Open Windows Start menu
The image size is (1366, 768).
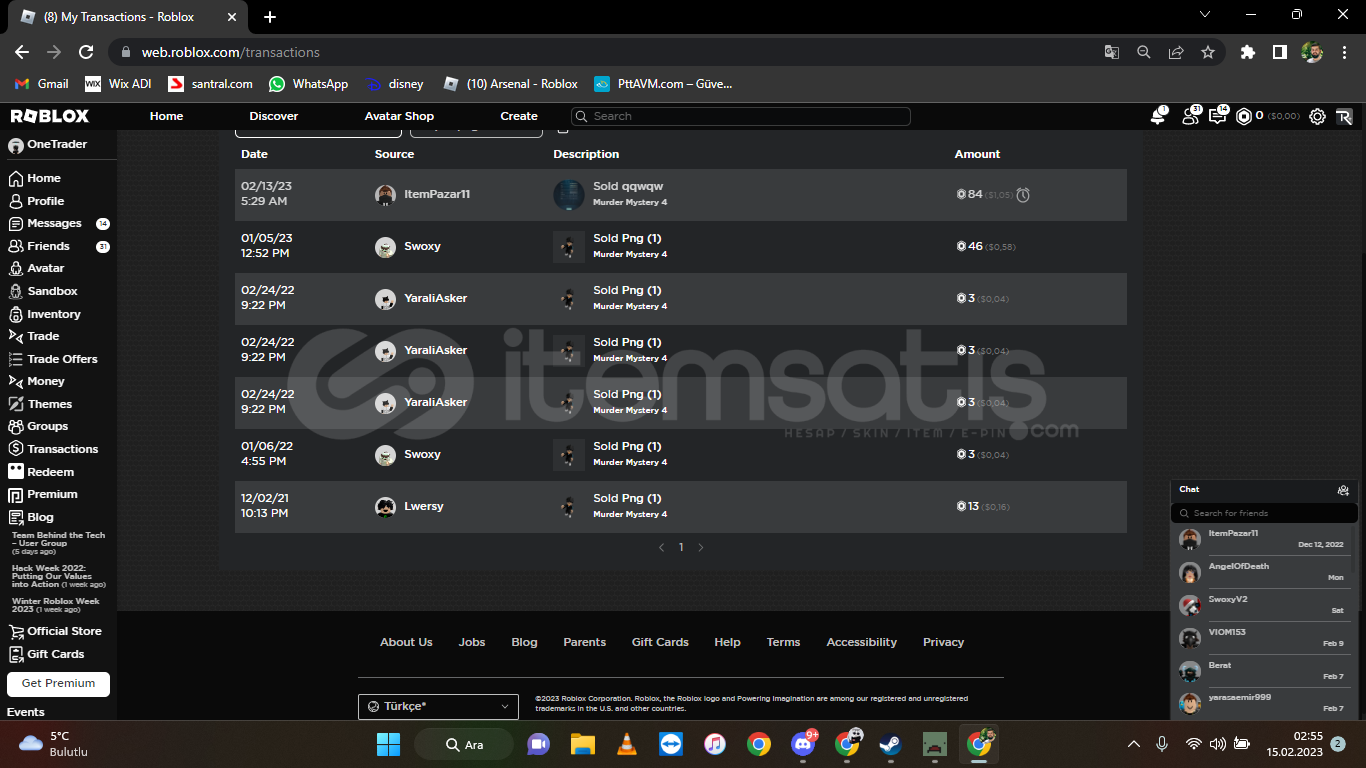coord(388,744)
